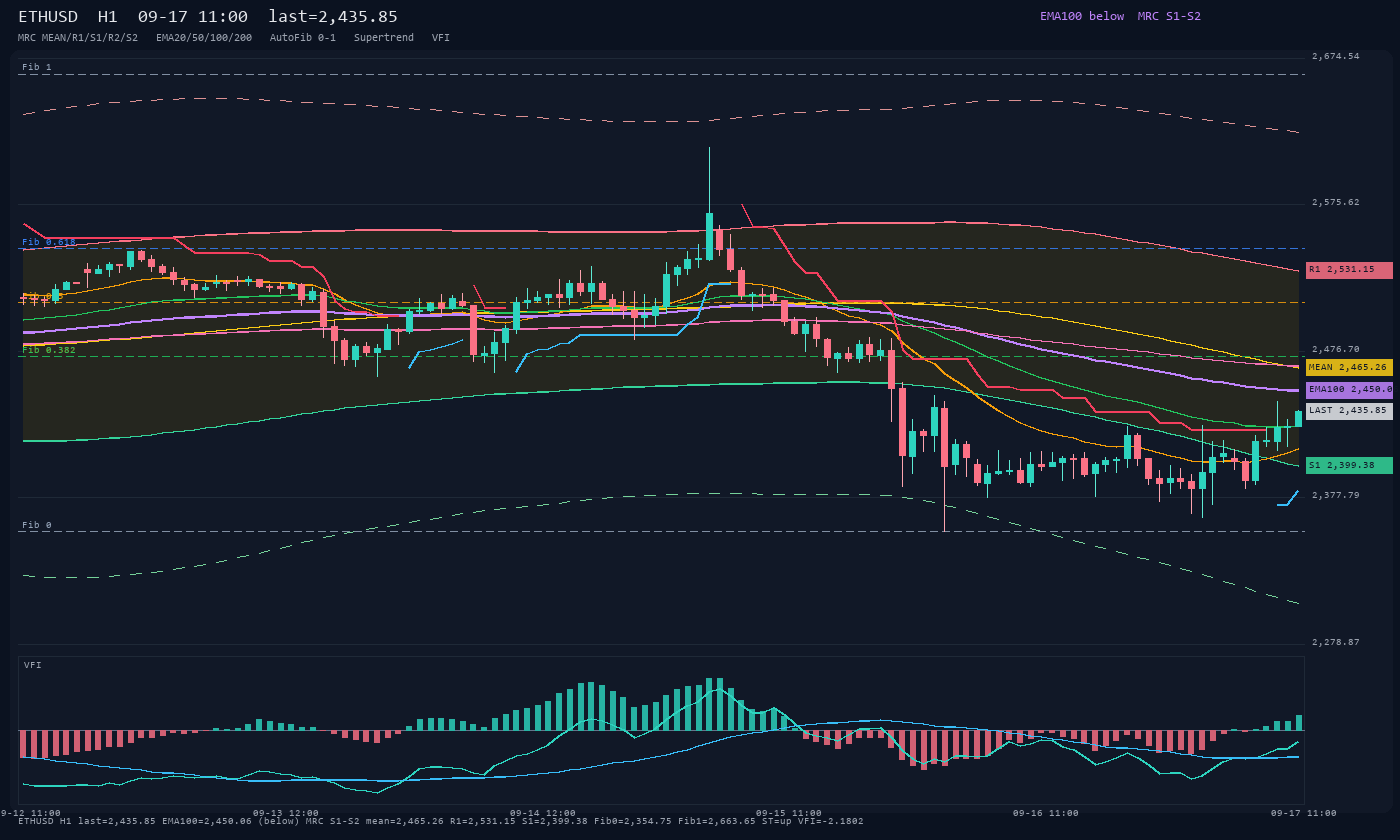Click the Supertrend indicator label
The width and height of the screenshot is (1400, 840).
click(384, 37)
